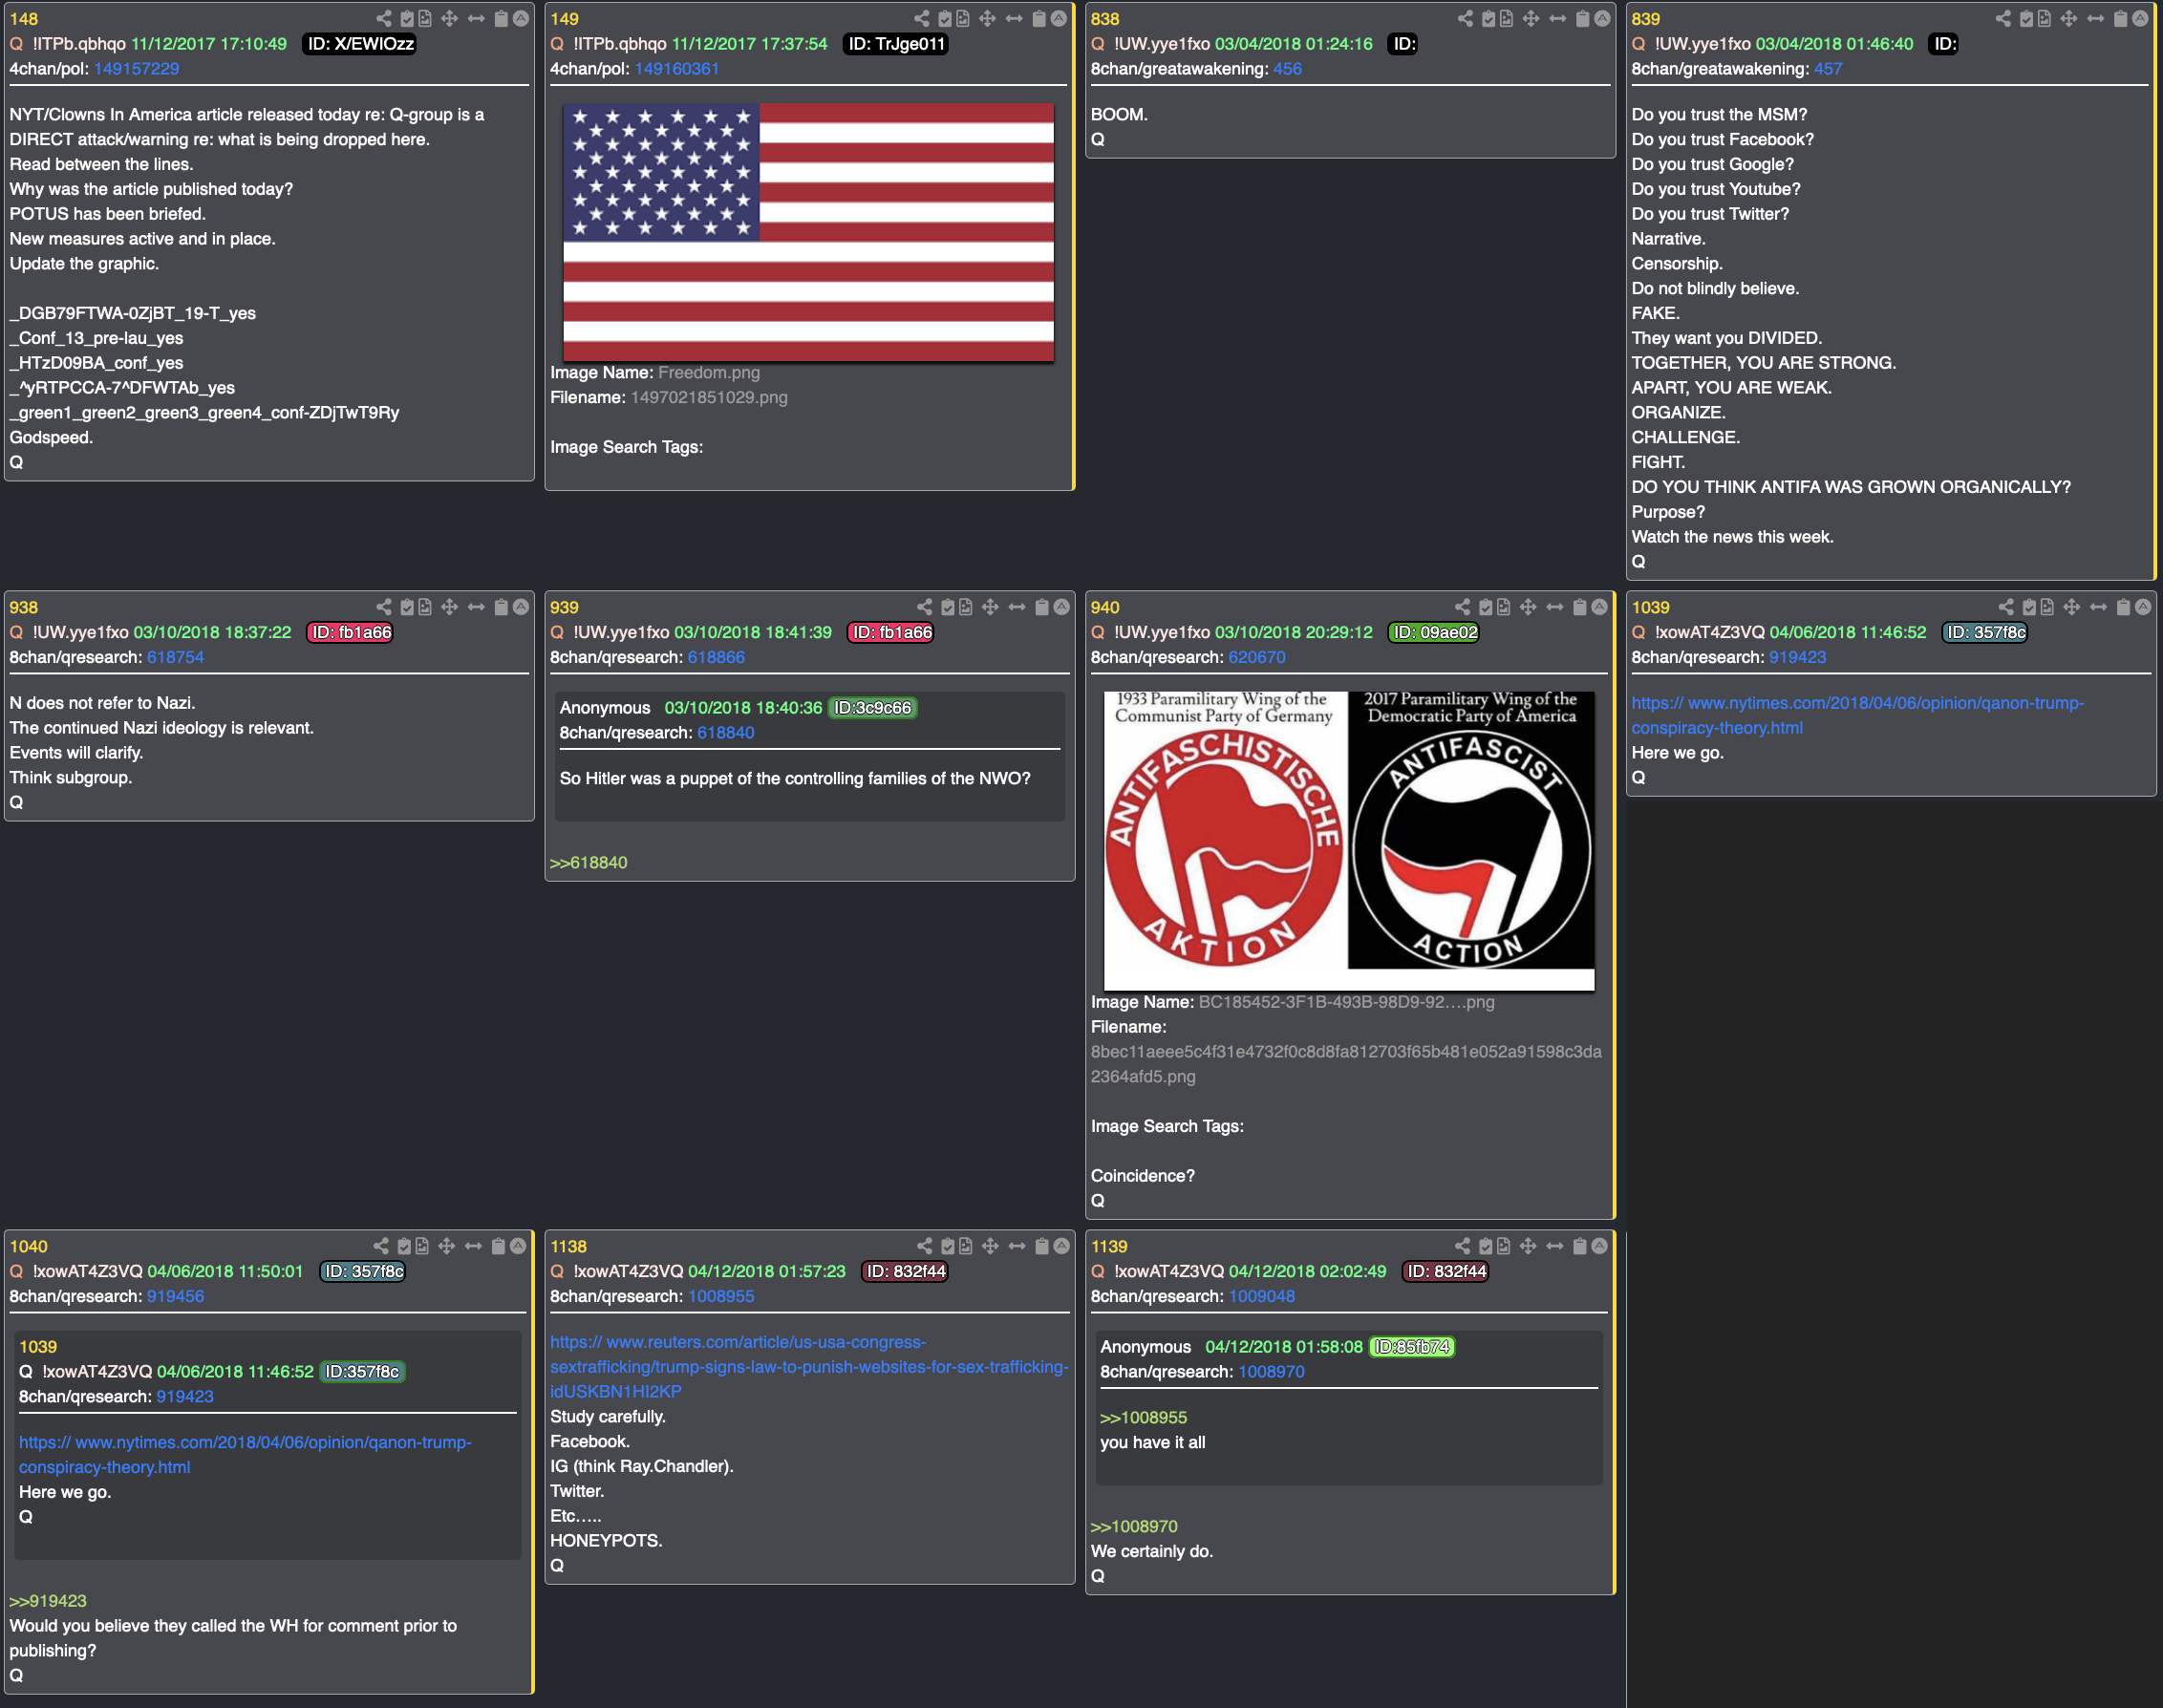Collapse post 938 via the chevron icon
The image size is (2163, 1708).
coord(521,607)
